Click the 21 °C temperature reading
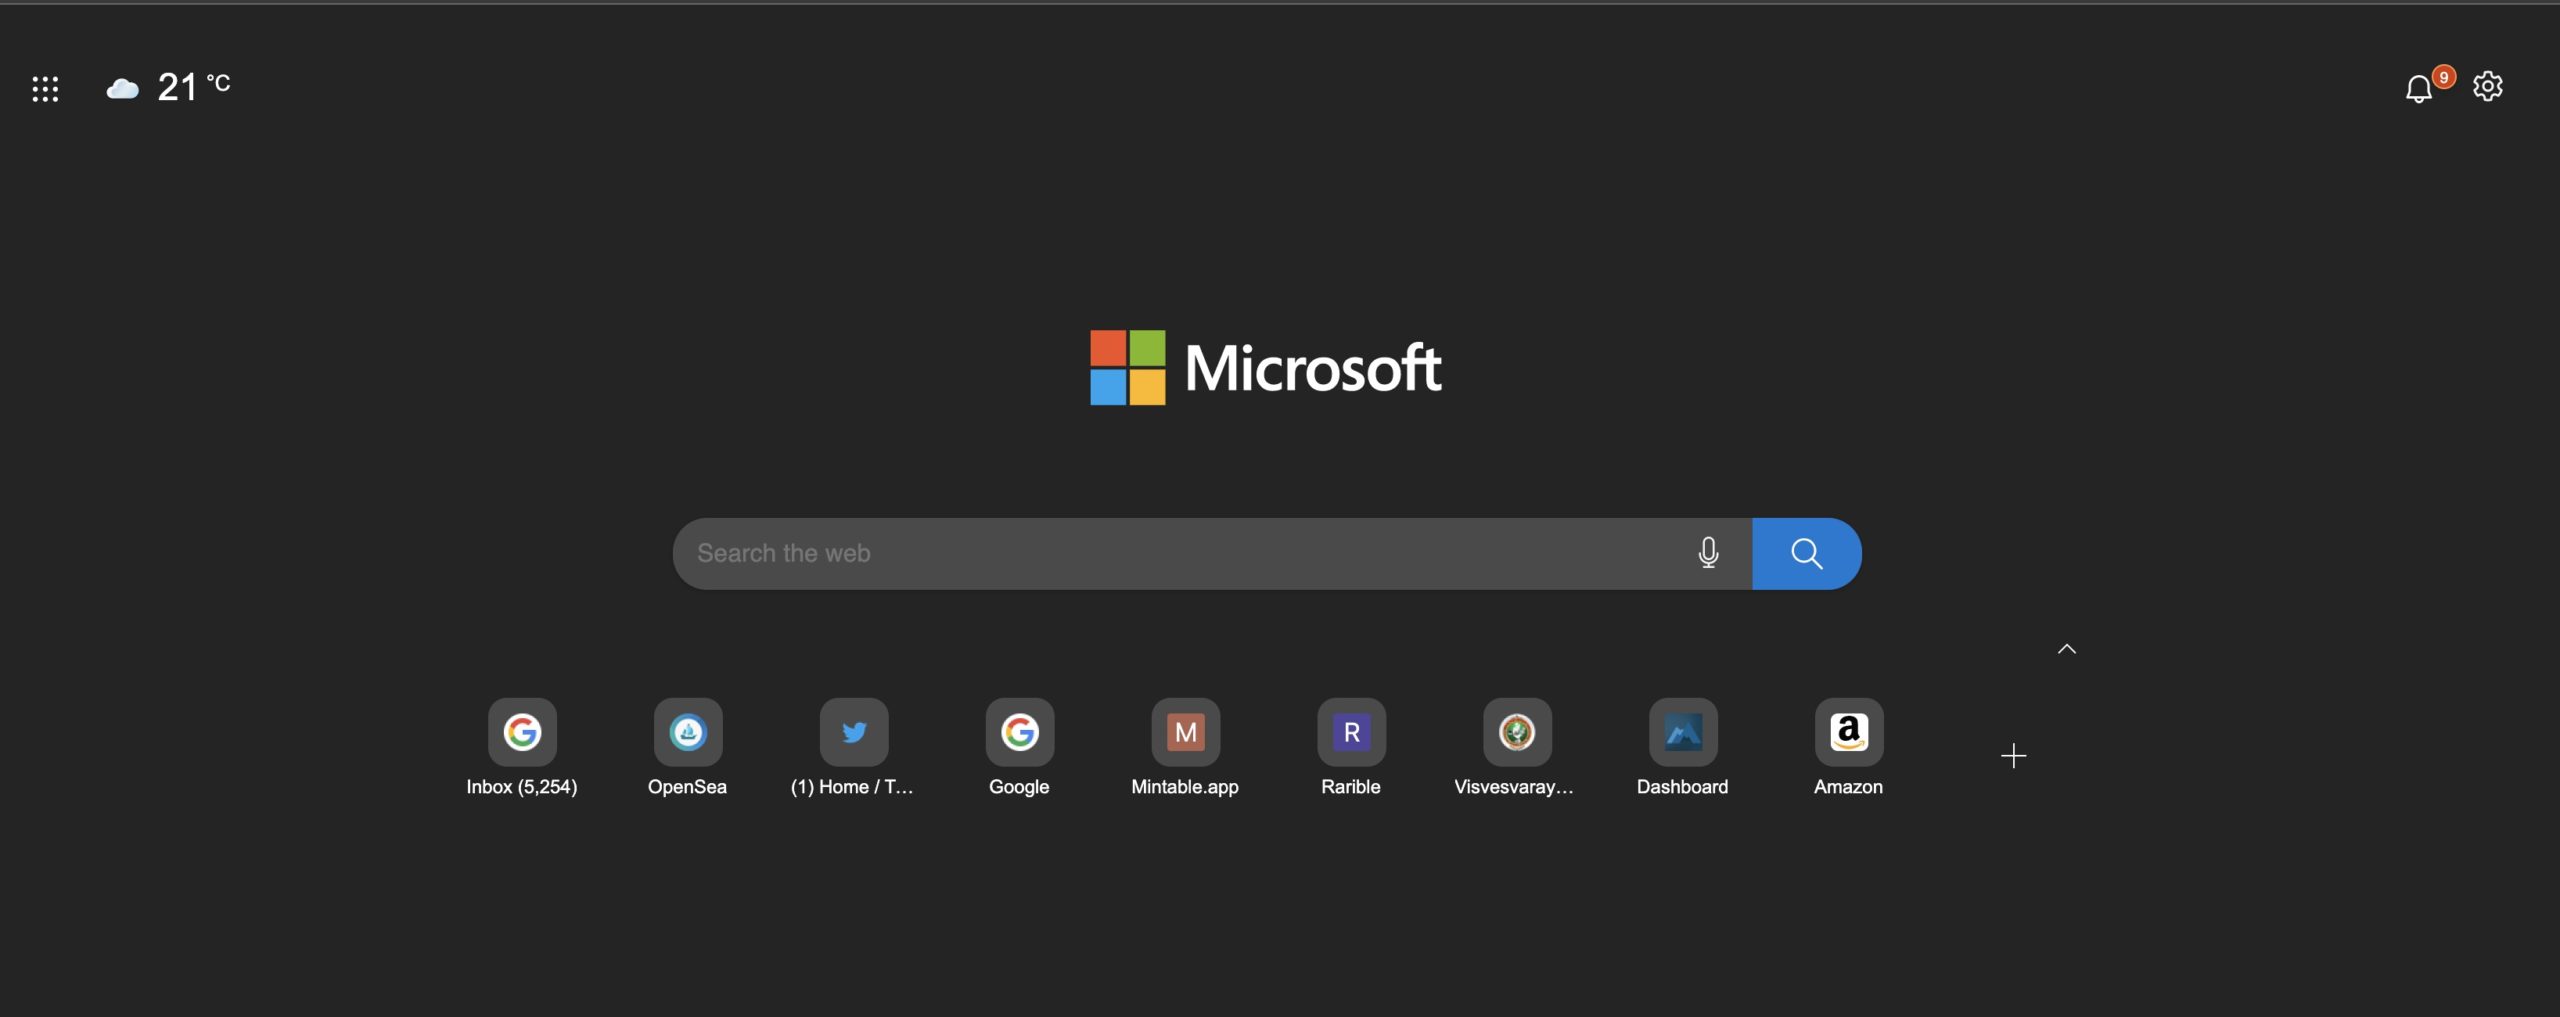Image resolution: width=2560 pixels, height=1017 pixels. [194, 87]
